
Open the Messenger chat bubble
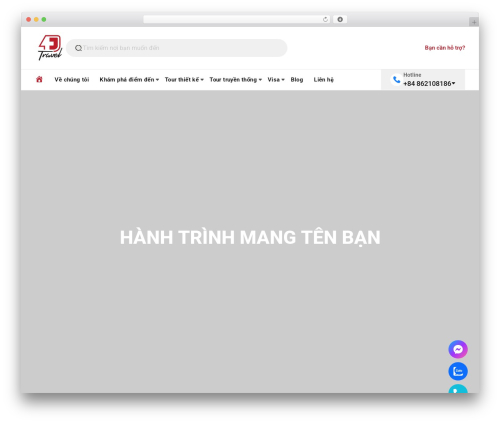458,349
